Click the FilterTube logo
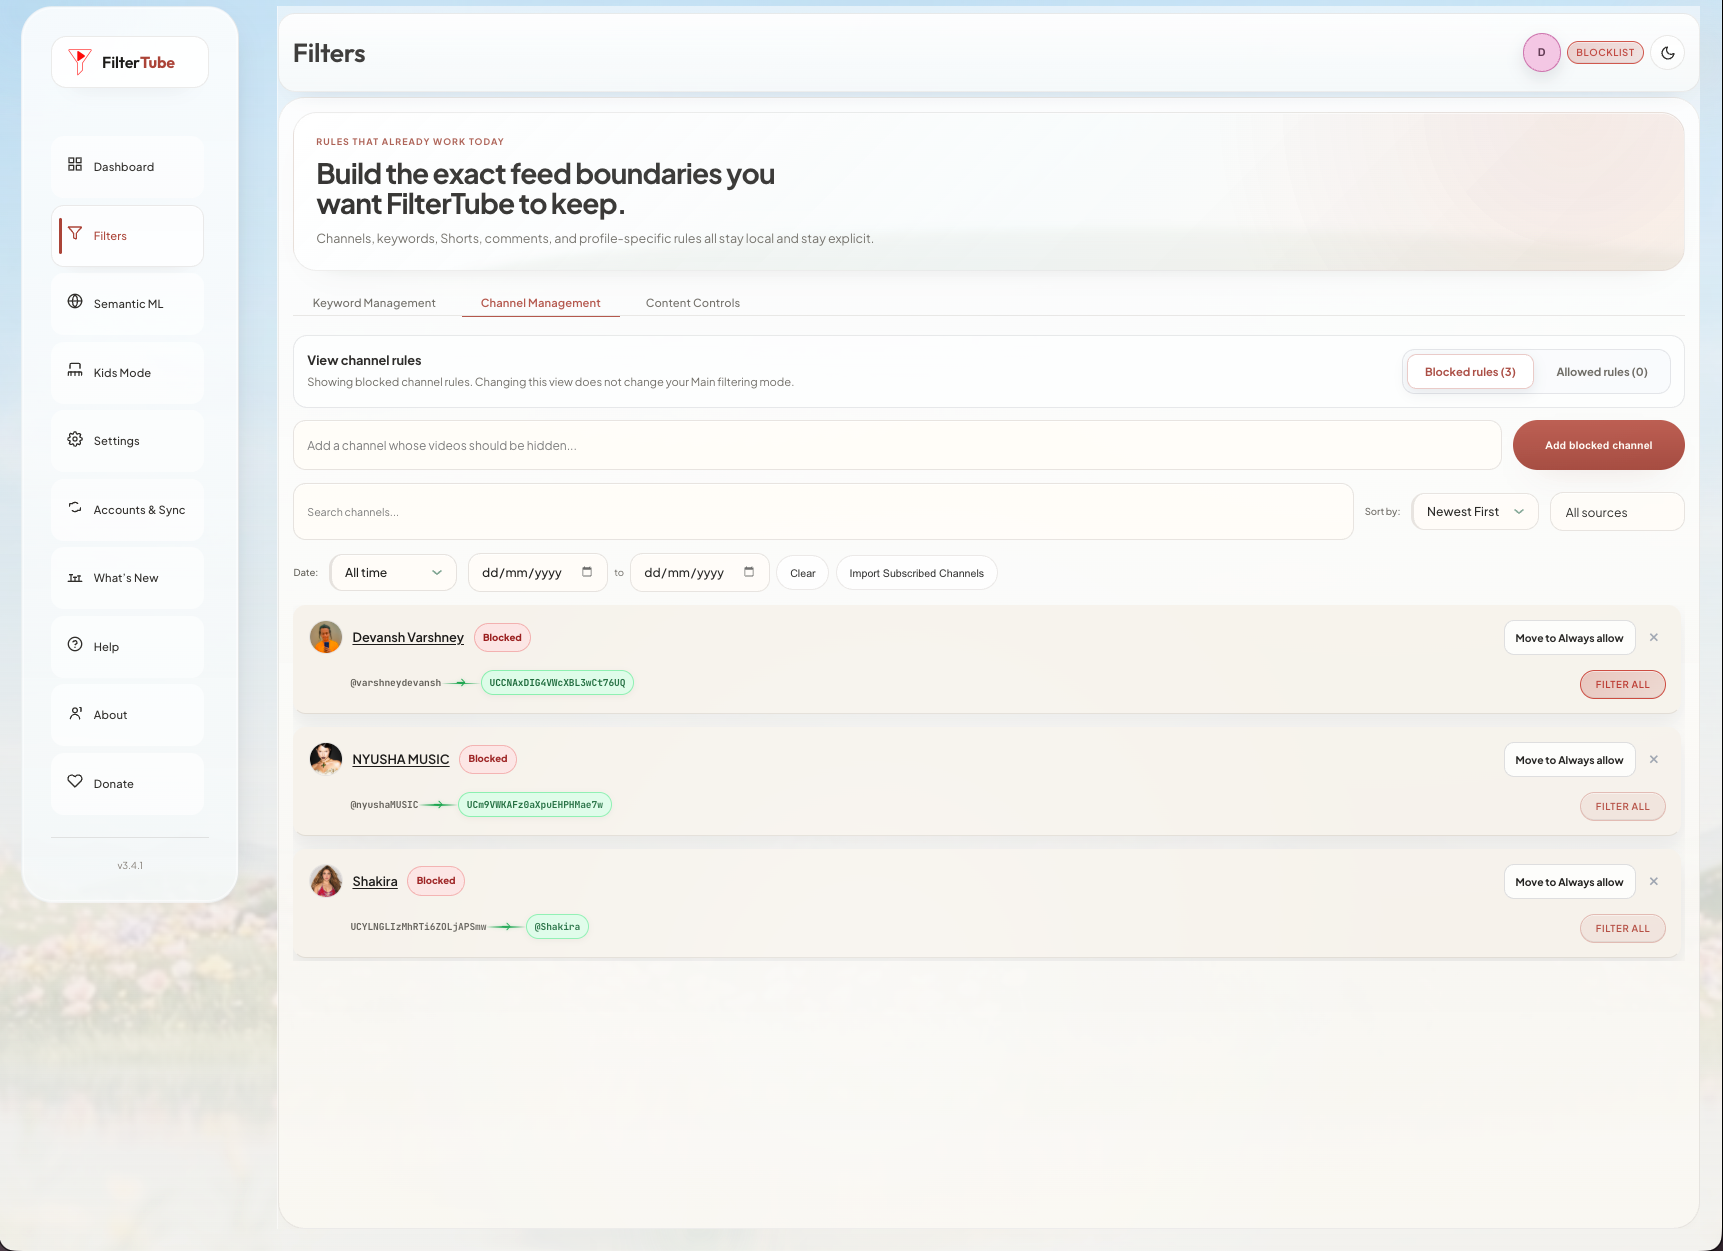 [129, 62]
